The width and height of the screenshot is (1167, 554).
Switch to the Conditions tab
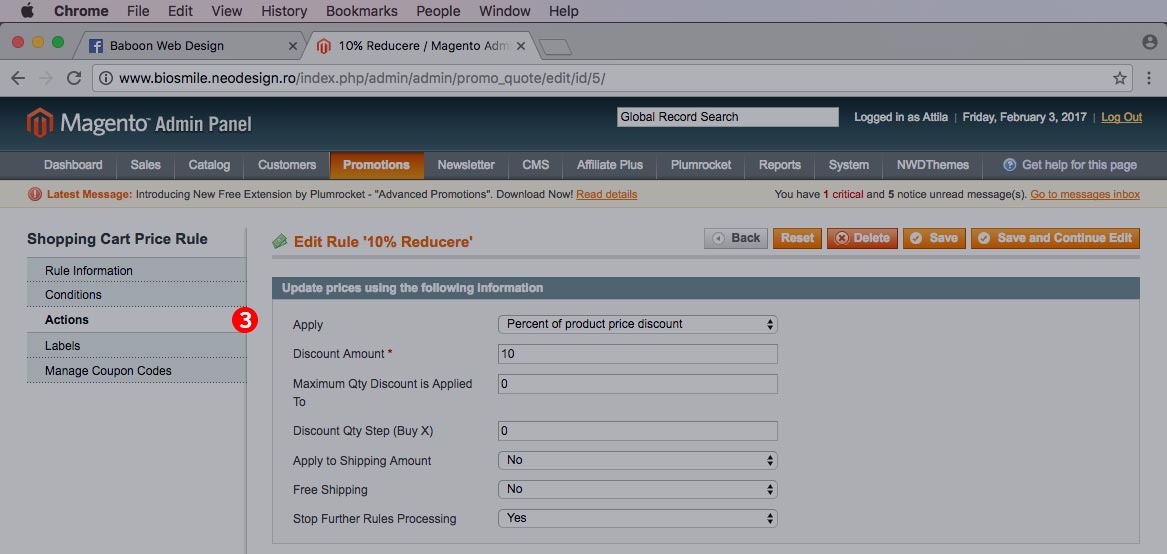coord(74,295)
